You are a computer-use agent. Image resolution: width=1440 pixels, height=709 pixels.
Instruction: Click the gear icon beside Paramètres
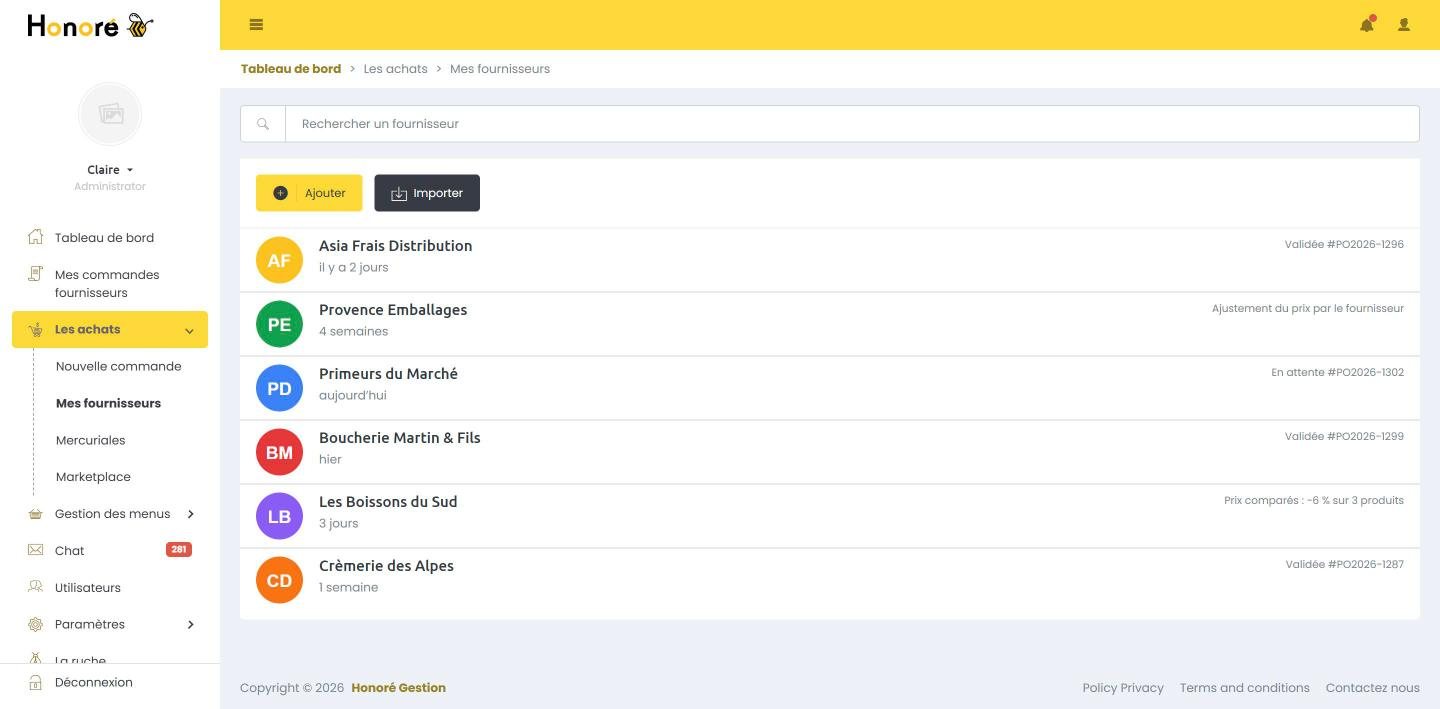36,624
